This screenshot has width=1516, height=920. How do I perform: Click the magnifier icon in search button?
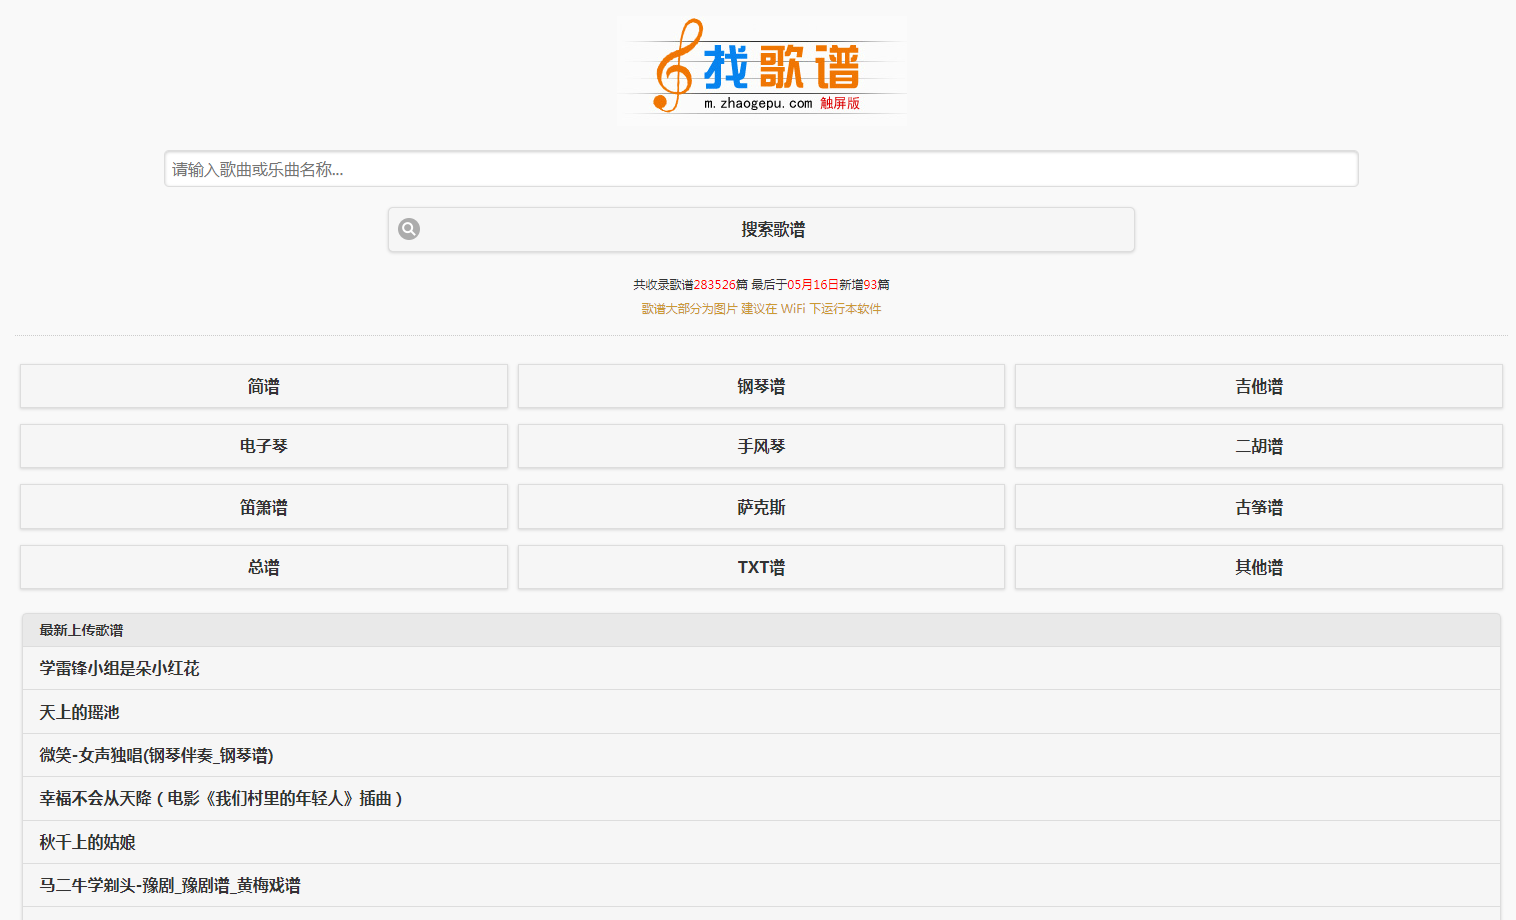pos(409,229)
